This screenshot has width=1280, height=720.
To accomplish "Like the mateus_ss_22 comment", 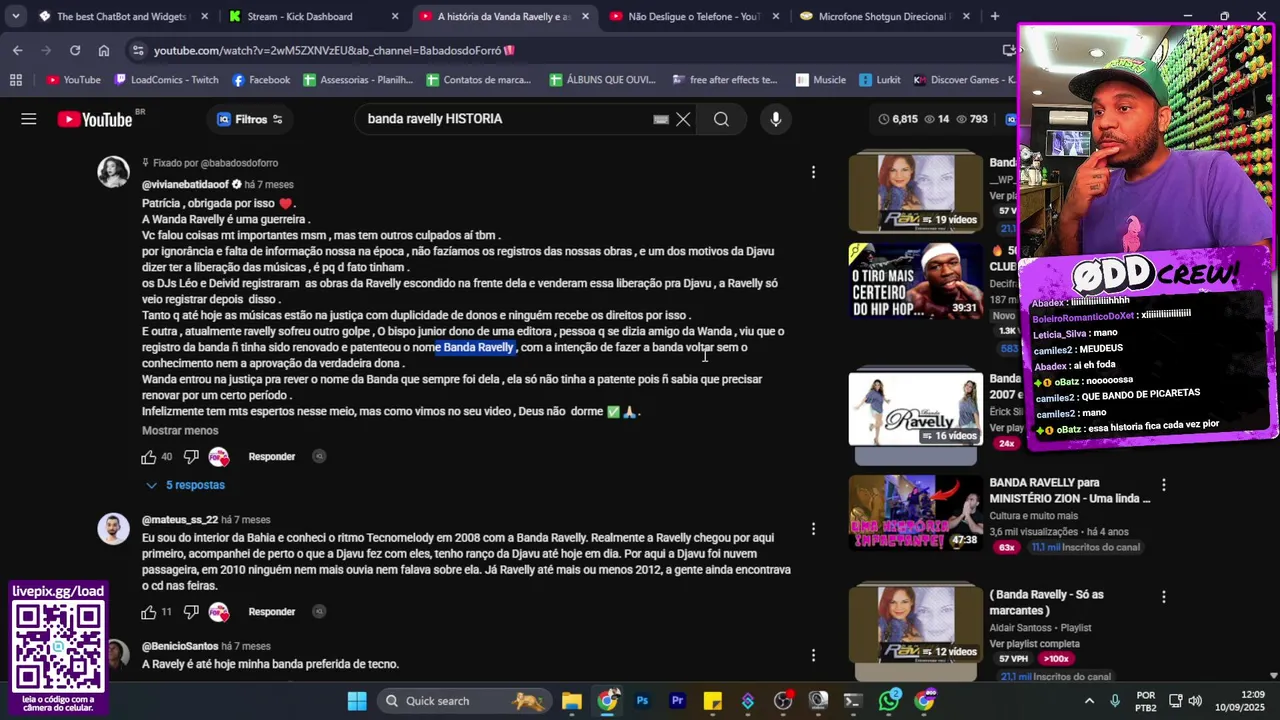I will pyautogui.click(x=149, y=612).
